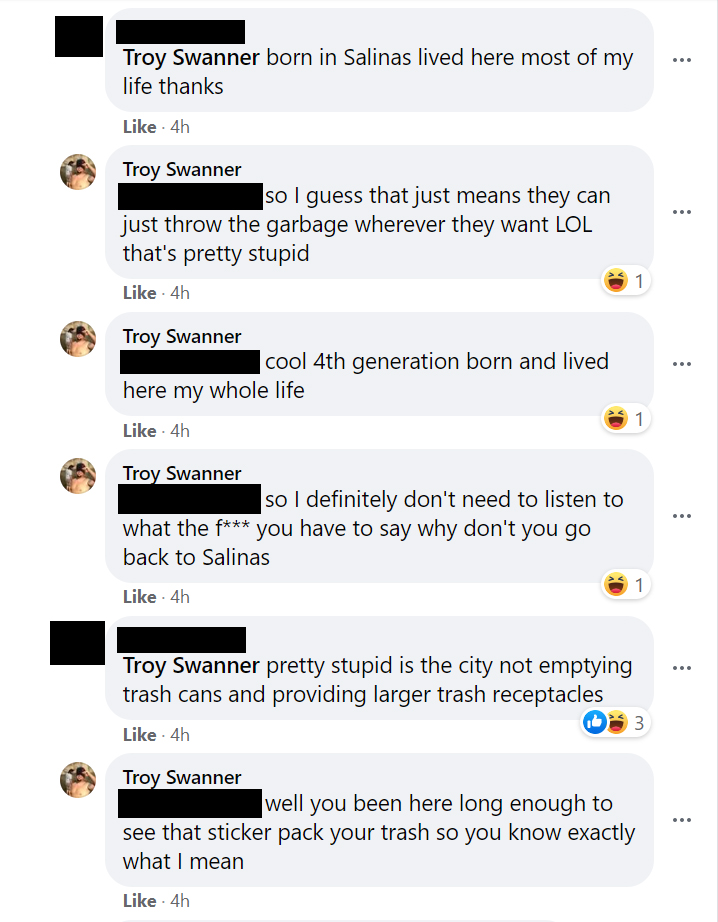
Task: View haha reaction on "throw the garbage" comment
Action: pos(626,282)
